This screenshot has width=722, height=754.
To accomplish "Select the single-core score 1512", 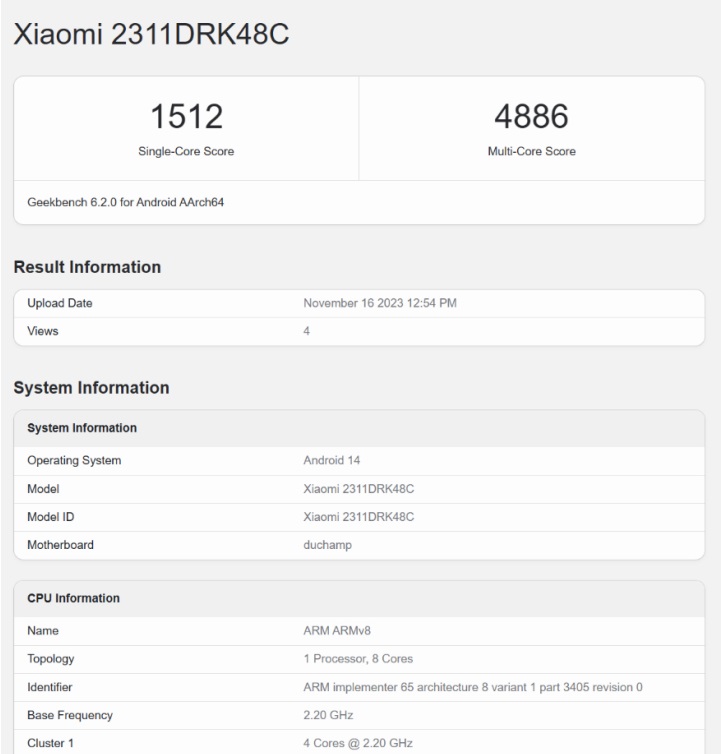I will click(x=187, y=116).
